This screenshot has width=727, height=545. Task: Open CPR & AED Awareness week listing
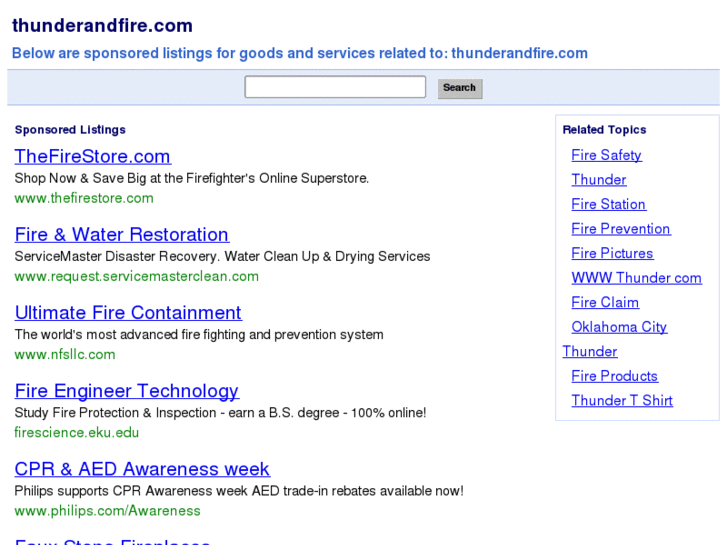[142, 469]
